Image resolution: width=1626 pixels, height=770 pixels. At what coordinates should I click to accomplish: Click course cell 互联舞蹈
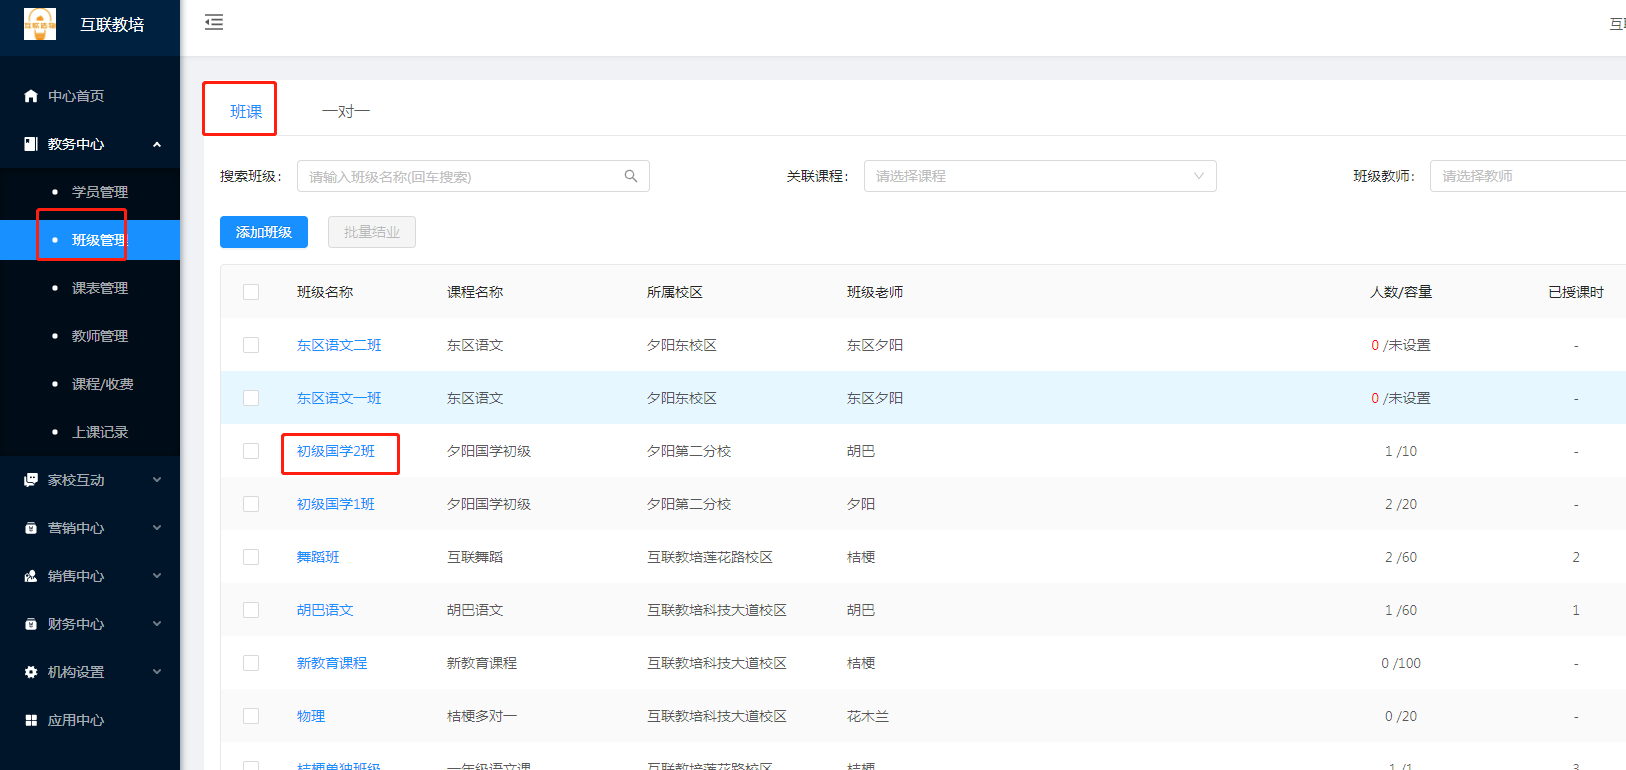point(475,557)
